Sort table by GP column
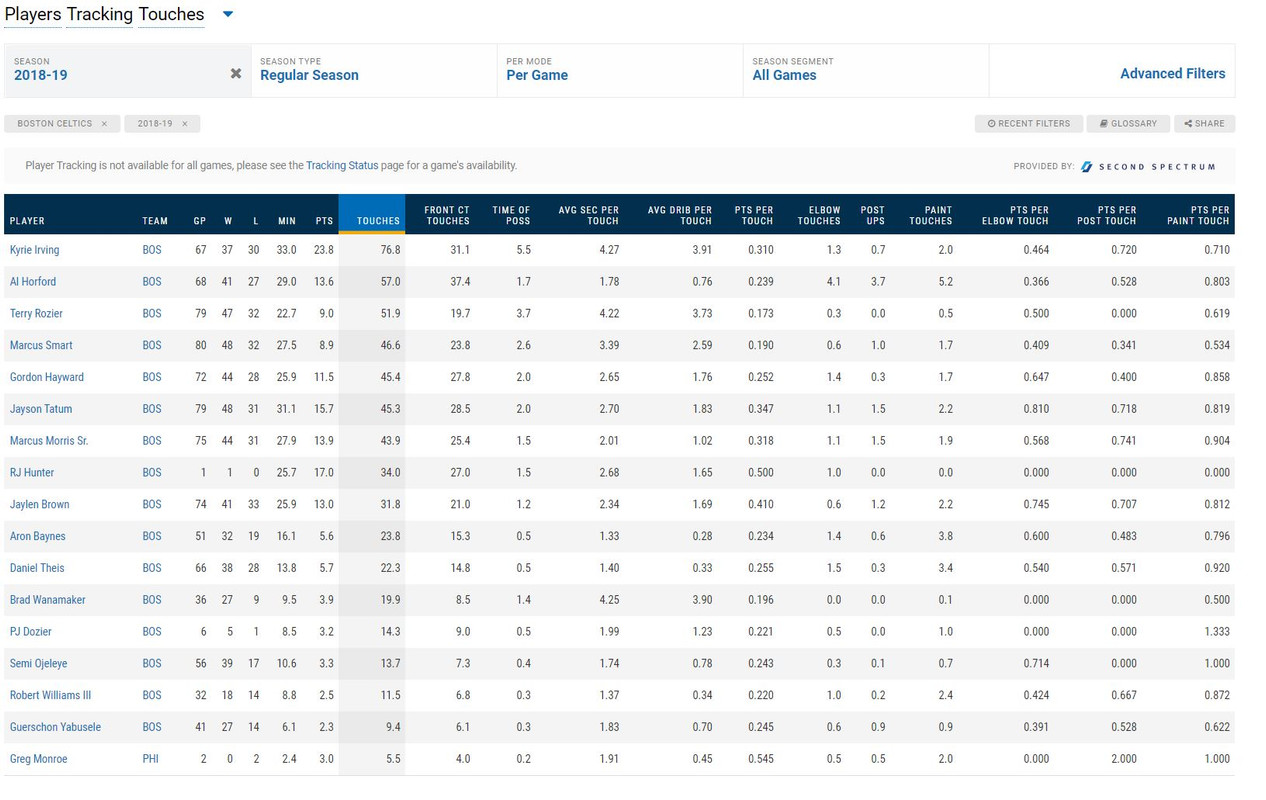1266x800 pixels. (200, 221)
